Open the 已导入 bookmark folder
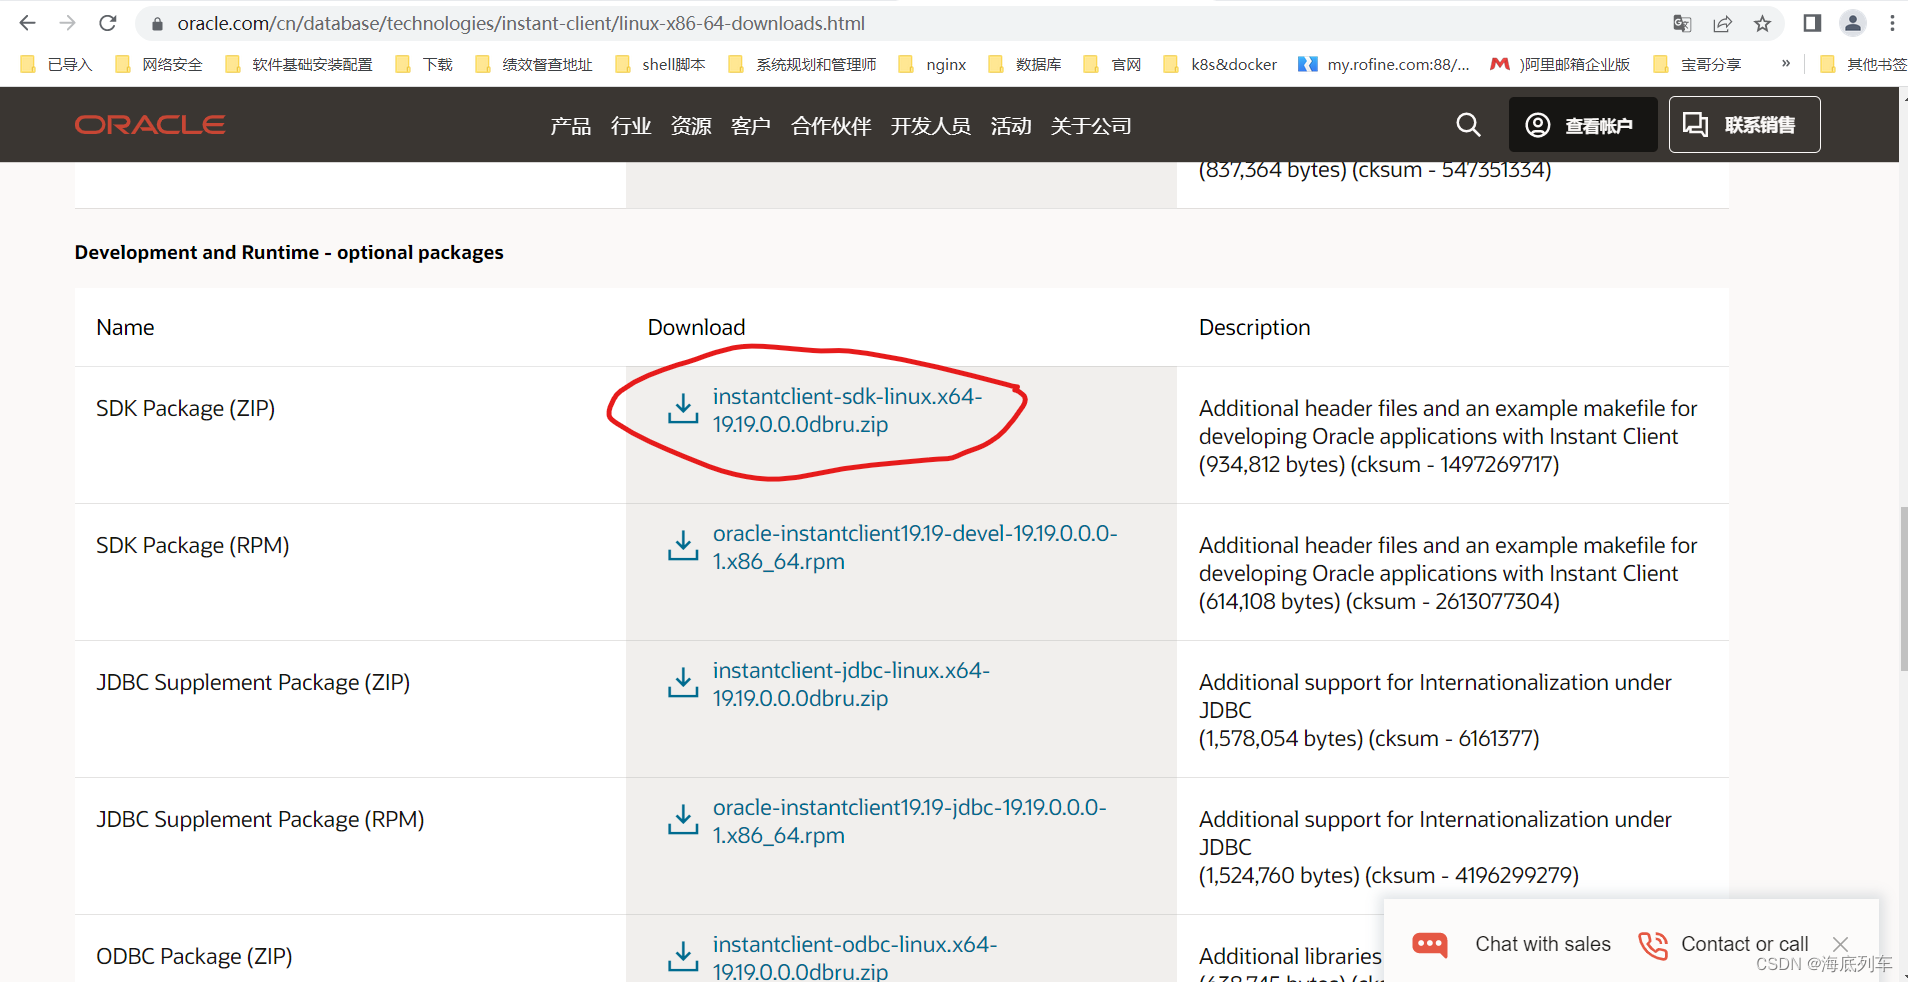Screen dimensions: 1908x982 pyautogui.click(x=57, y=64)
